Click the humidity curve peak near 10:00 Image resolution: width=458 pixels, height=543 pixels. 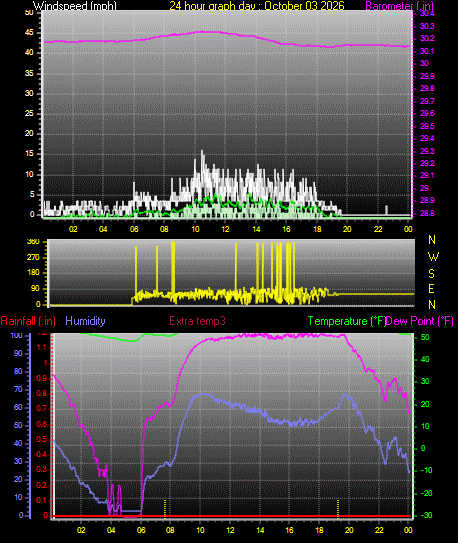coord(204,394)
